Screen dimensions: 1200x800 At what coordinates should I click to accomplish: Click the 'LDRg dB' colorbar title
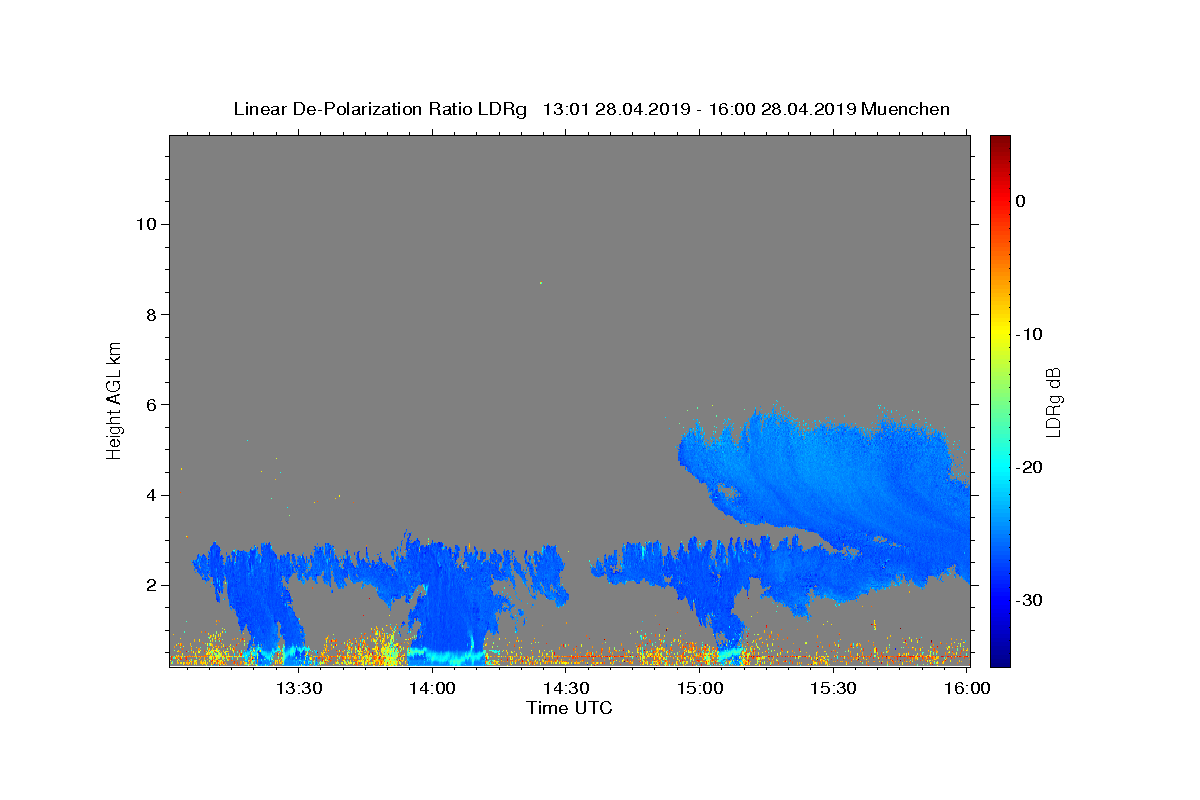[1052, 401]
